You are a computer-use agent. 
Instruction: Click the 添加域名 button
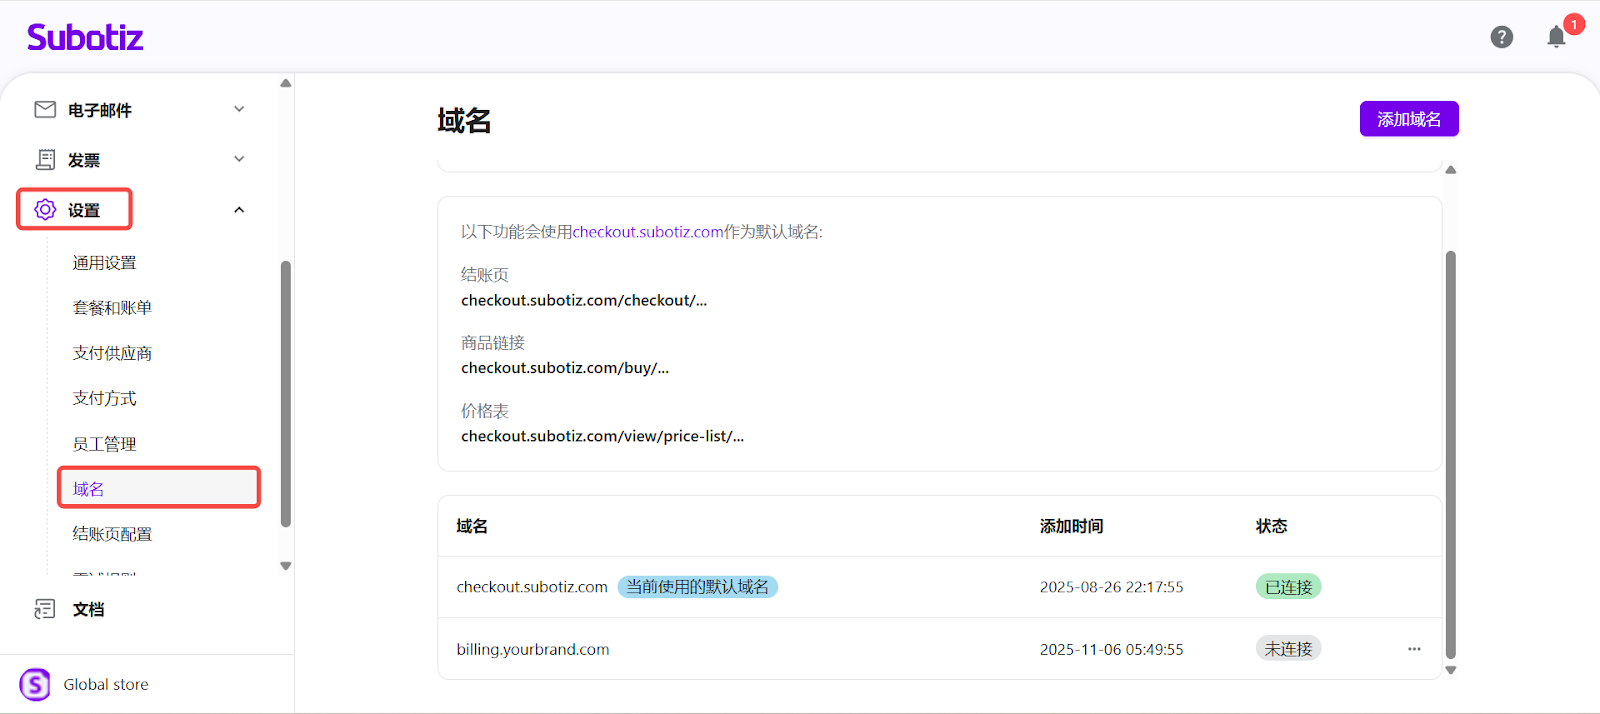(1408, 119)
